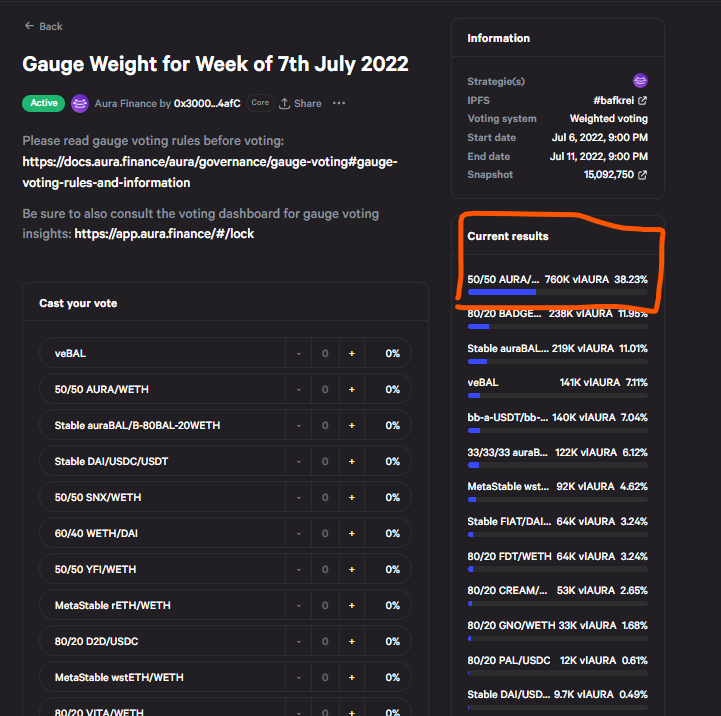Click the Active status badge
This screenshot has height=716, width=721.
point(44,103)
